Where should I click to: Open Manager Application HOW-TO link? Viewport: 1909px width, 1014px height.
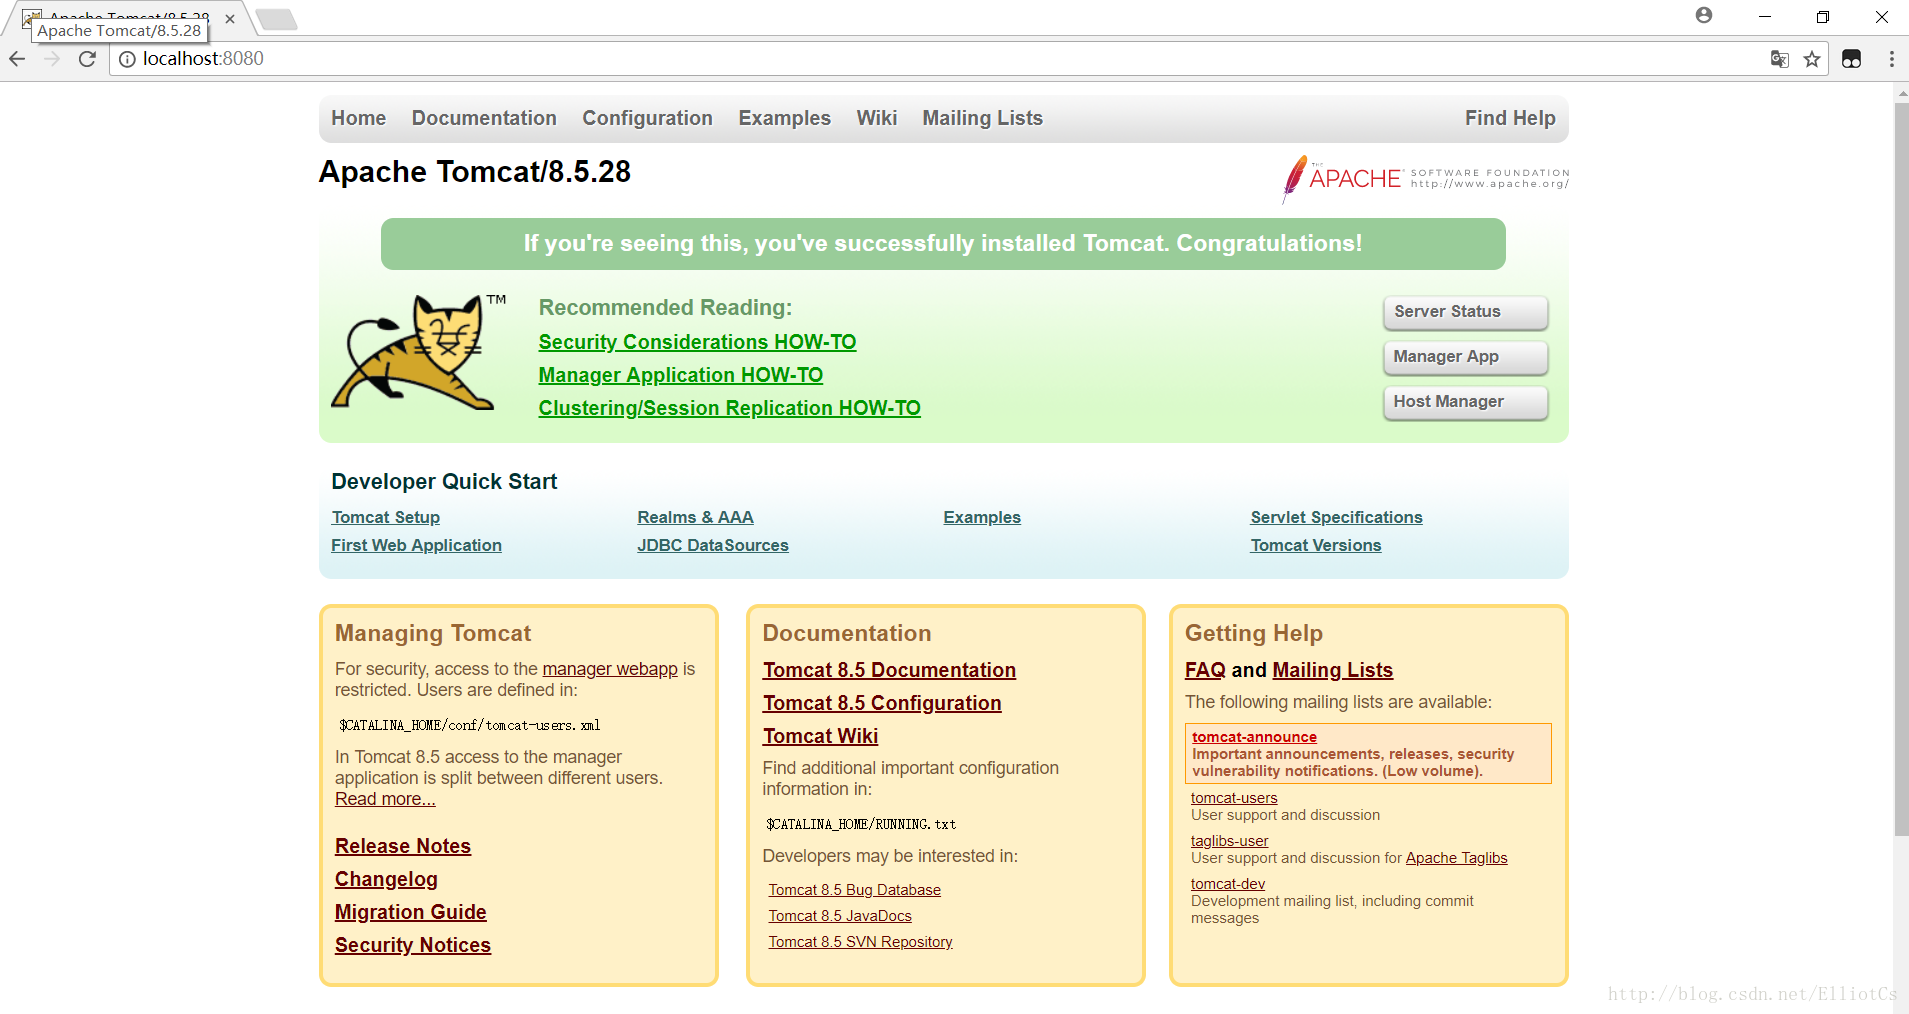[681, 375]
